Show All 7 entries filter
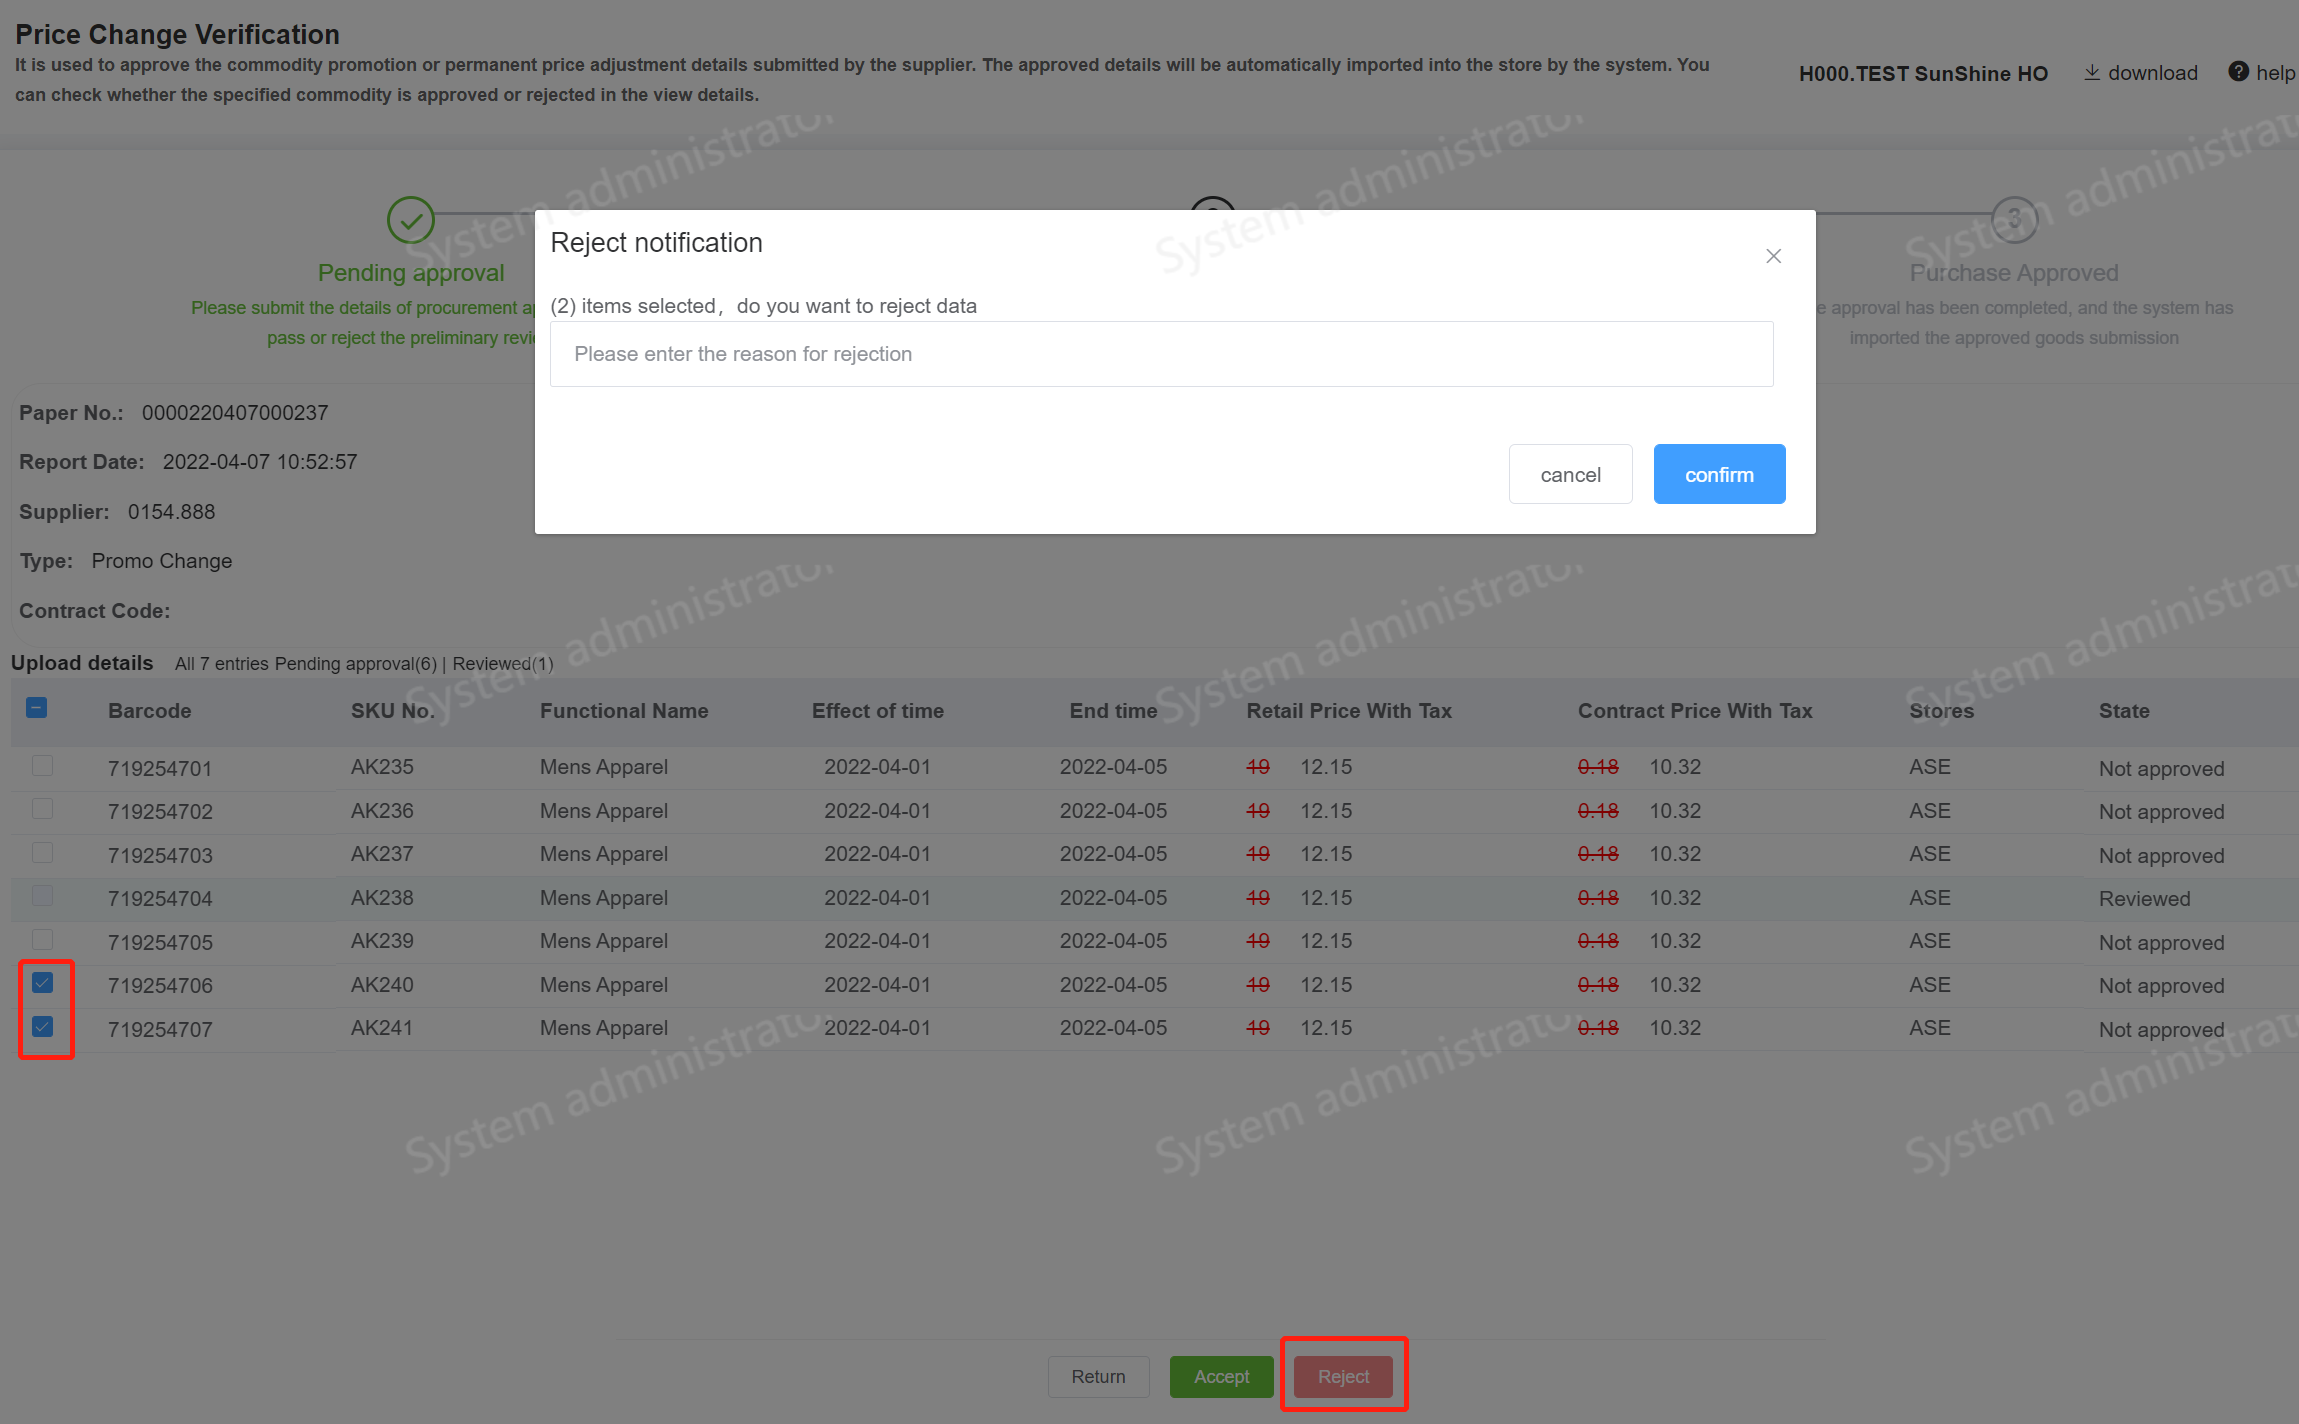 tap(221, 664)
